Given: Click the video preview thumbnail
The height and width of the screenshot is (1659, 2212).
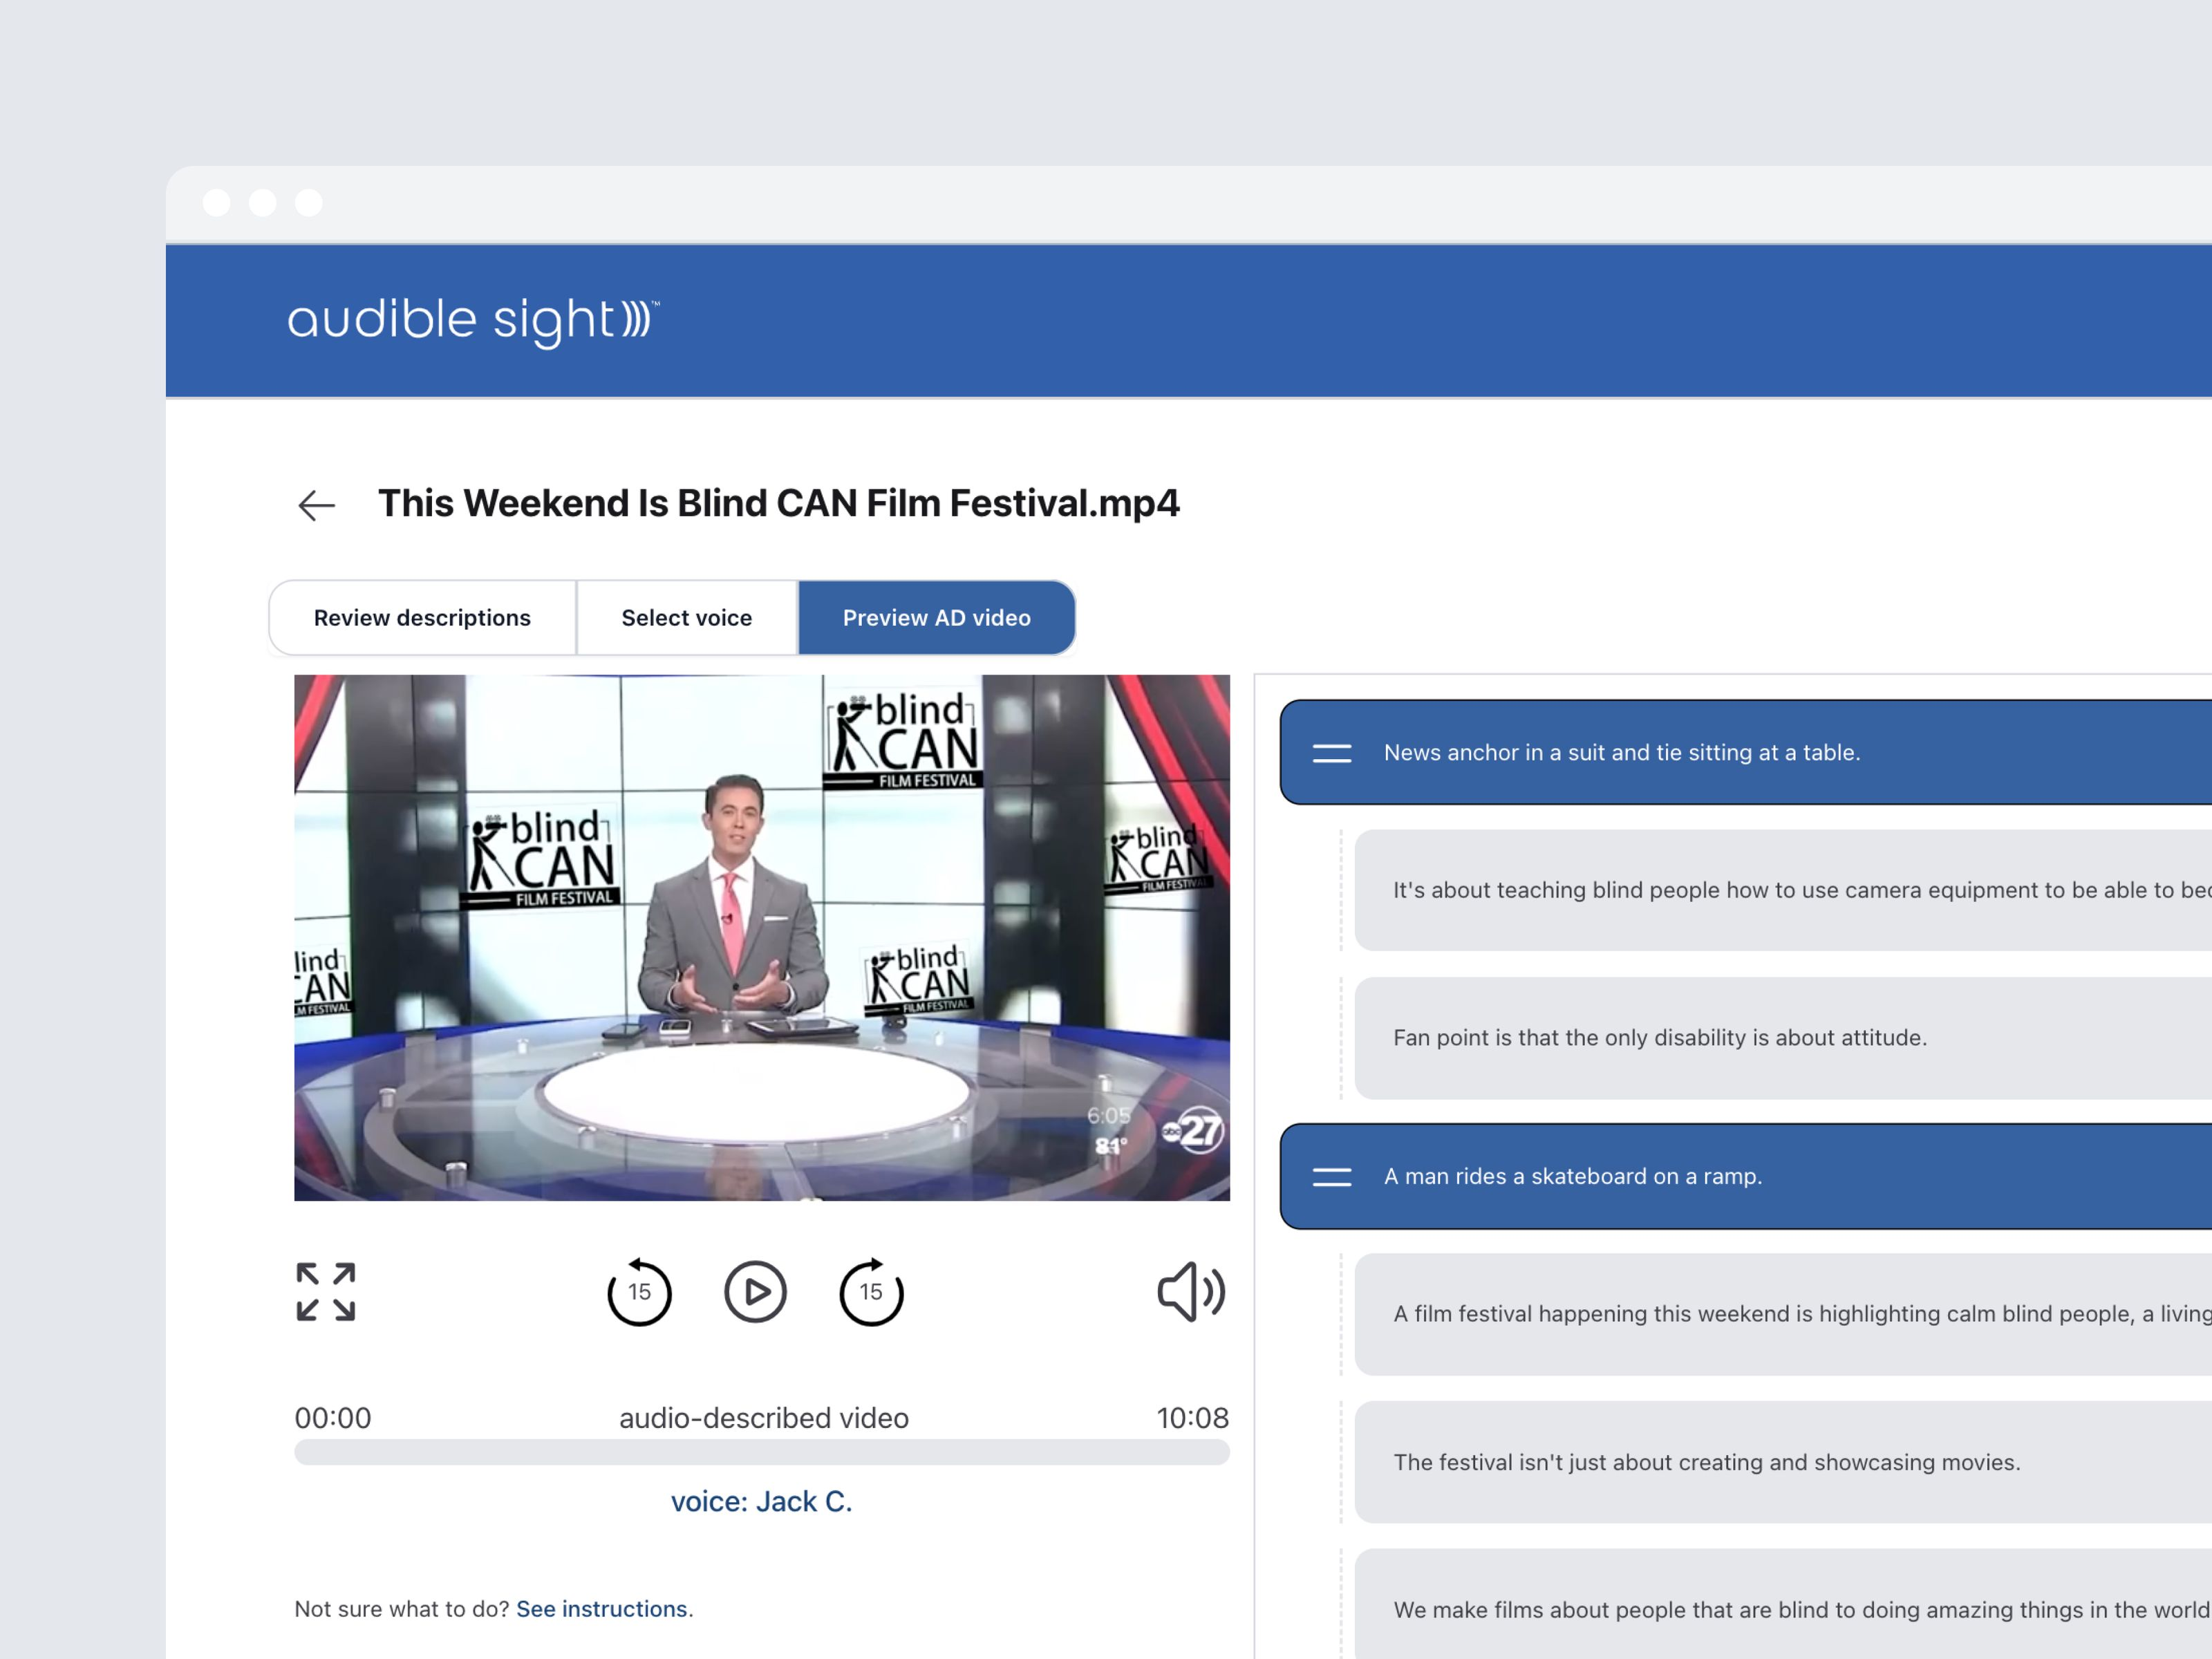Looking at the screenshot, I should (x=761, y=937).
